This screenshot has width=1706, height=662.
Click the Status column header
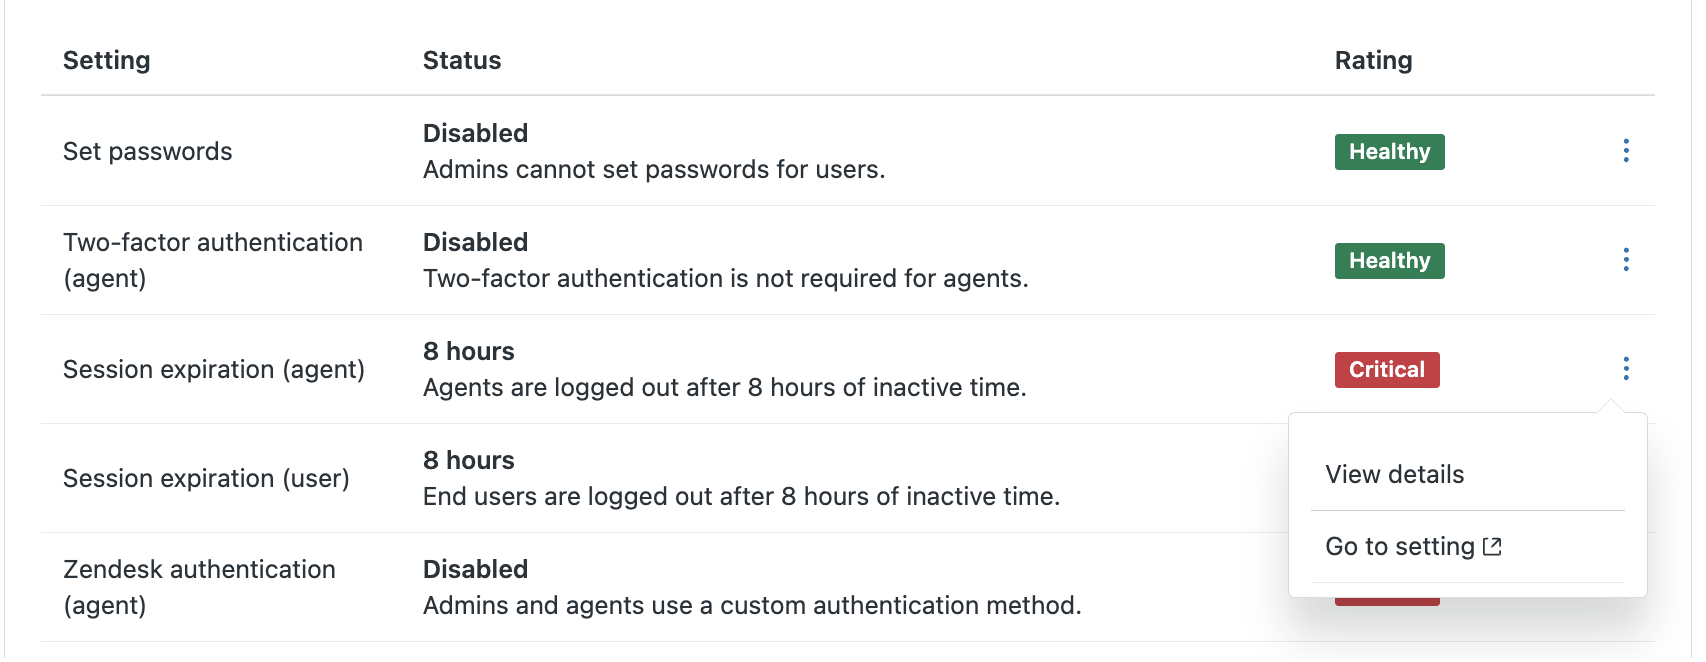pyautogui.click(x=461, y=60)
